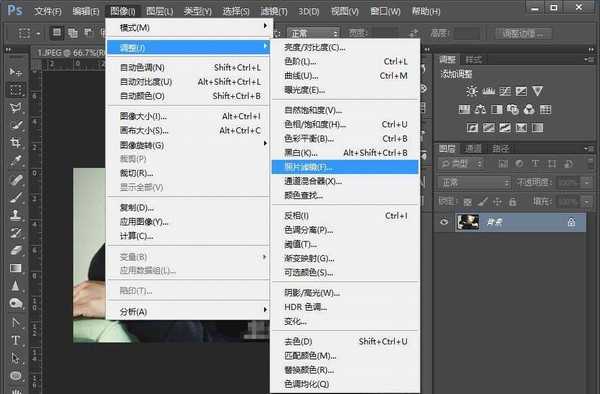
Task: Switch to the 通道 tab
Action: 473,148
